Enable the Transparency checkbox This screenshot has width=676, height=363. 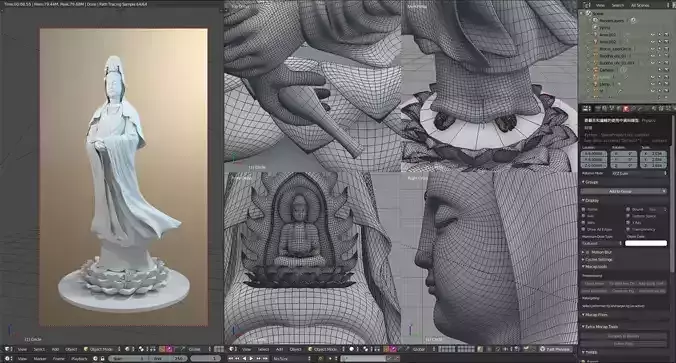628,229
